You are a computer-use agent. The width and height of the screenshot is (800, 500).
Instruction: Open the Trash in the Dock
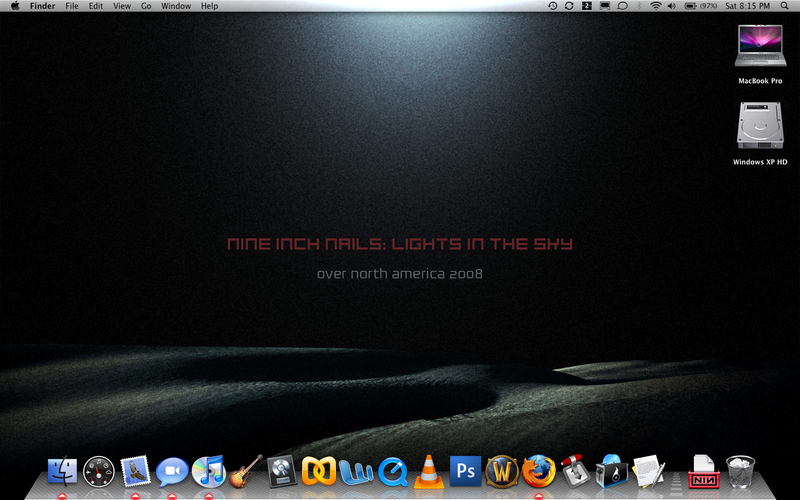(740, 472)
